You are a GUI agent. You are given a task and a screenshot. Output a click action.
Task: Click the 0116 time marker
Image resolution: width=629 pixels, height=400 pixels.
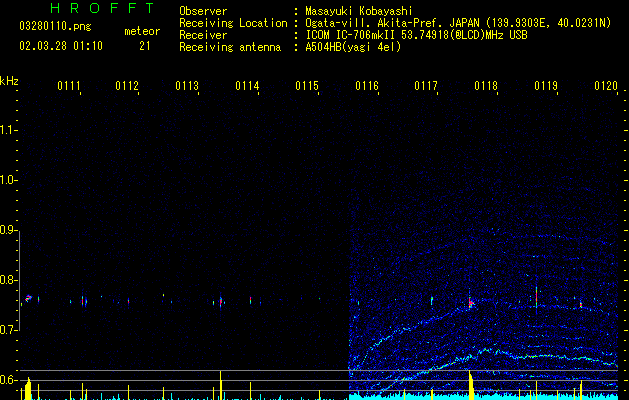(x=367, y=86)
